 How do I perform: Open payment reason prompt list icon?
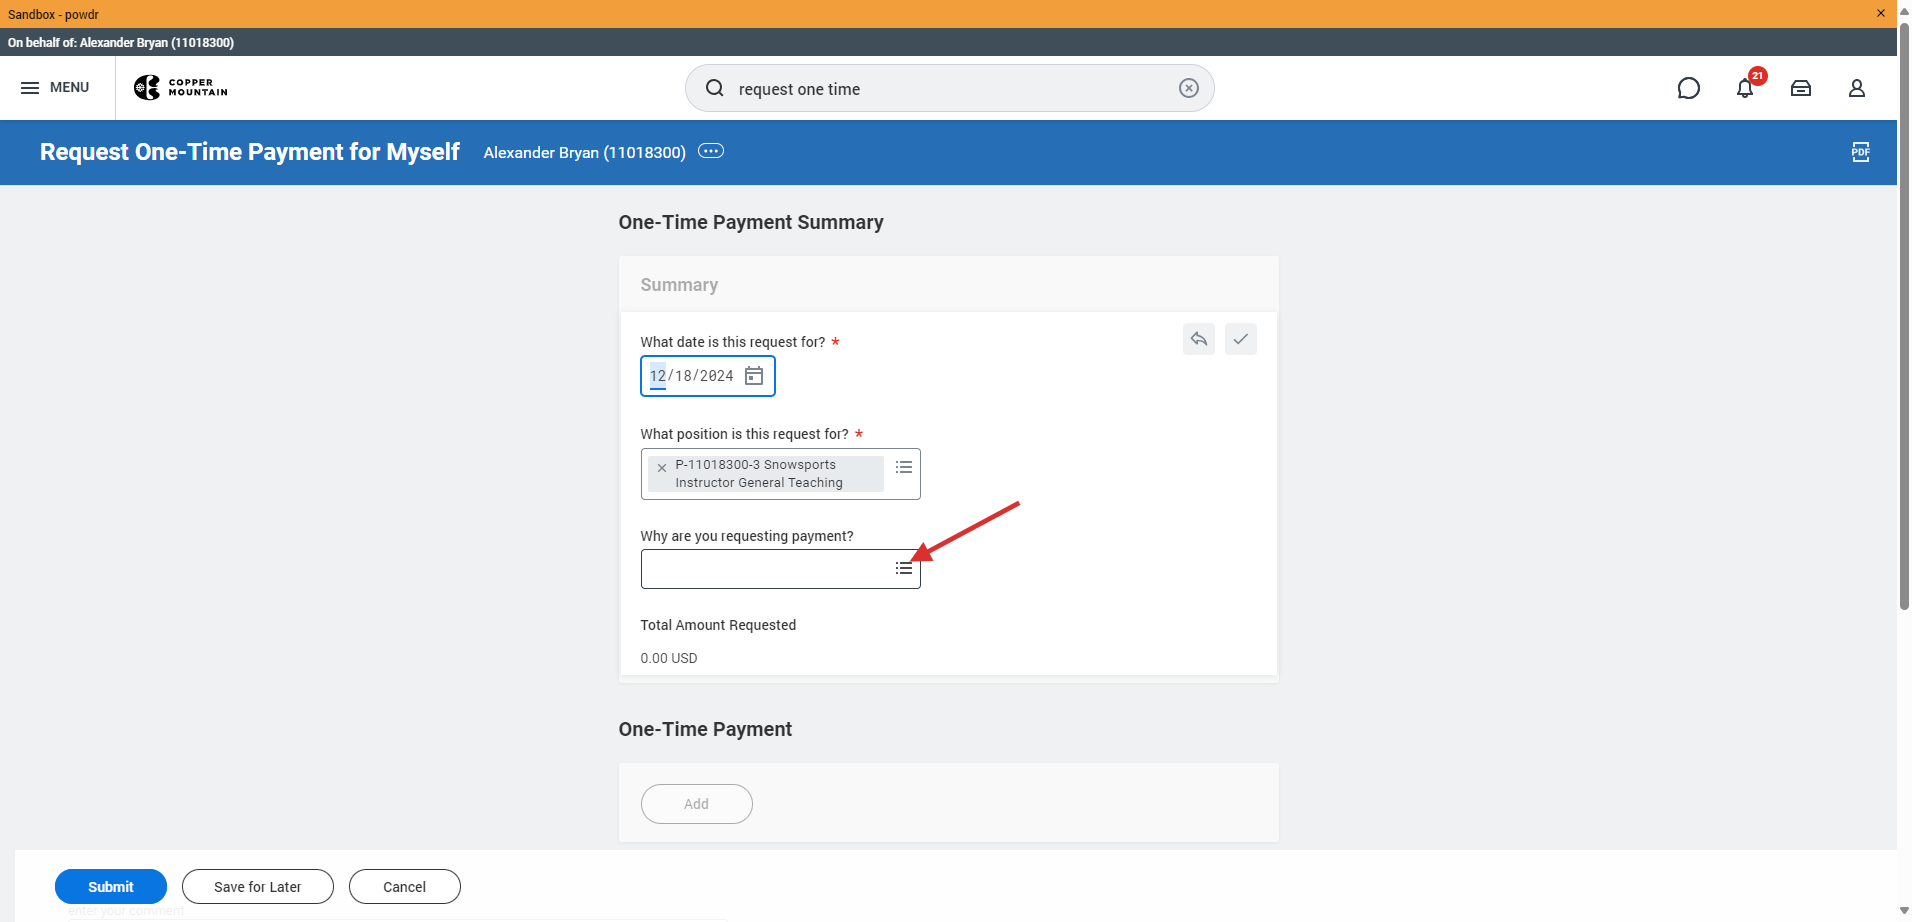[904, 568]
